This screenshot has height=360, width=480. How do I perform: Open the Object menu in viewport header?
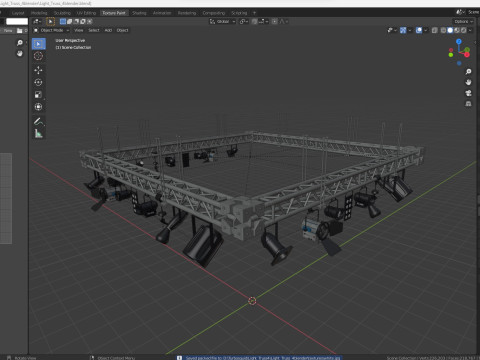(x=122, y=30)
